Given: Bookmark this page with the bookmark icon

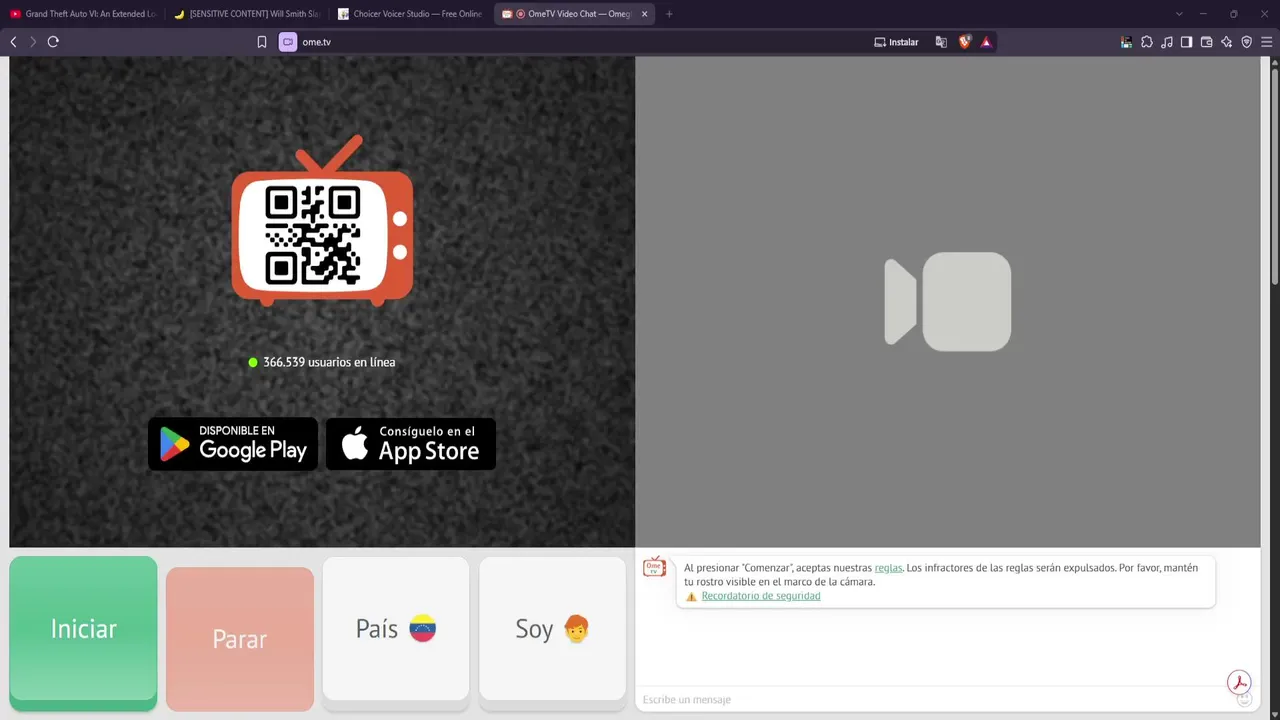Looking at the screenshot, I should [262, 42].
